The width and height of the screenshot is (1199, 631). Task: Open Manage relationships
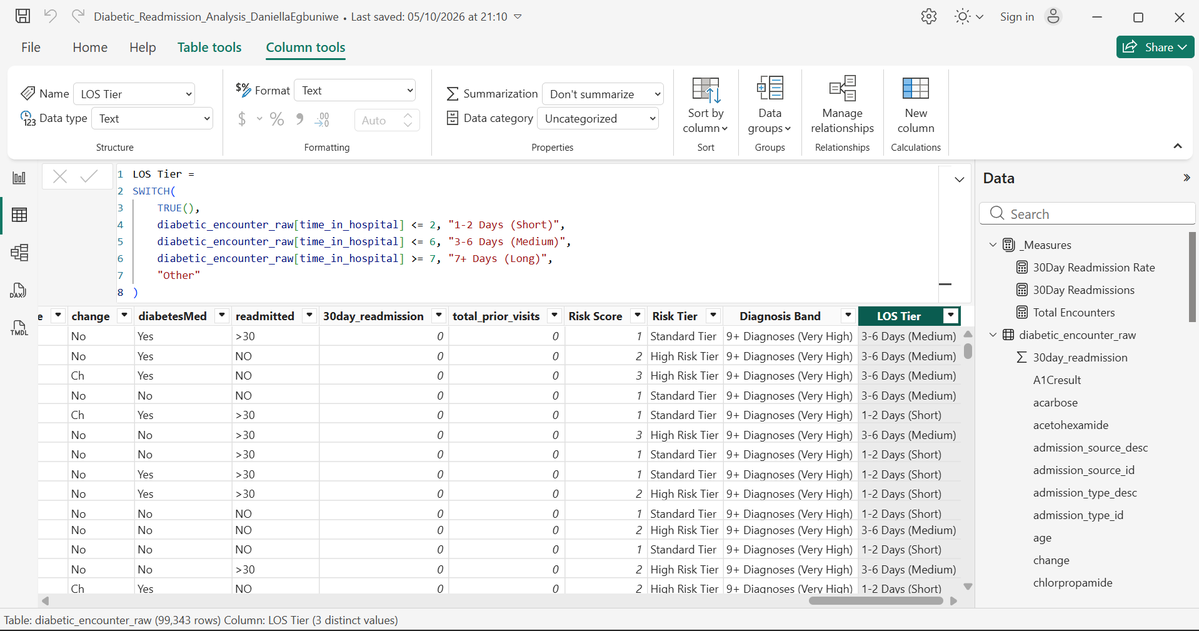pyautogui.click(x=842, y=106)
